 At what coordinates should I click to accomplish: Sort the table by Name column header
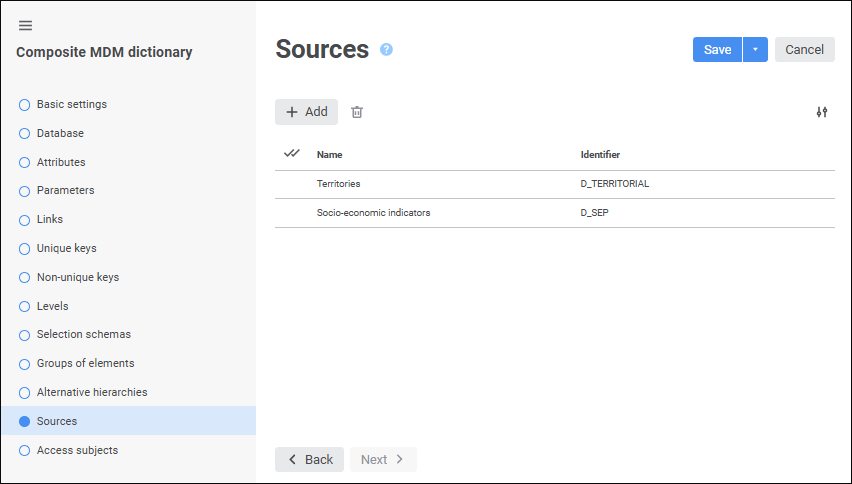tap(330, 155)
